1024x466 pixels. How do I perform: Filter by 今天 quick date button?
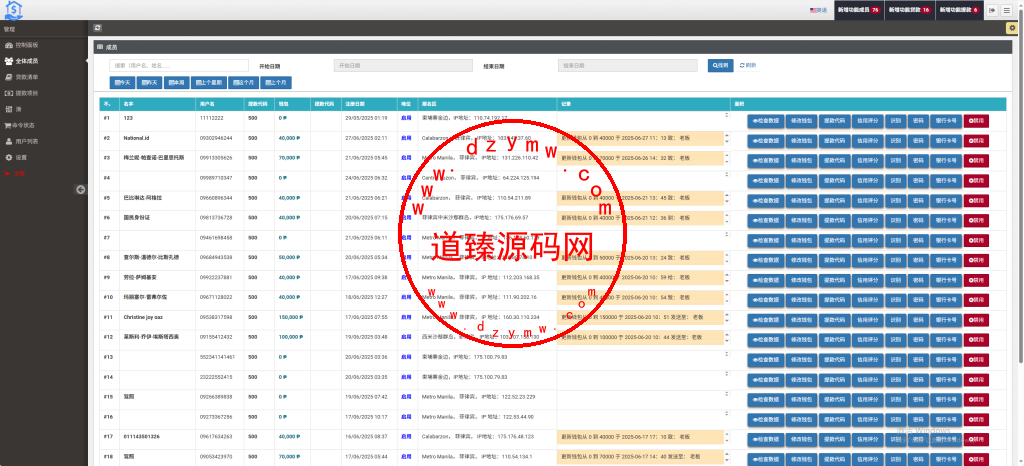[x=123, y=83]
